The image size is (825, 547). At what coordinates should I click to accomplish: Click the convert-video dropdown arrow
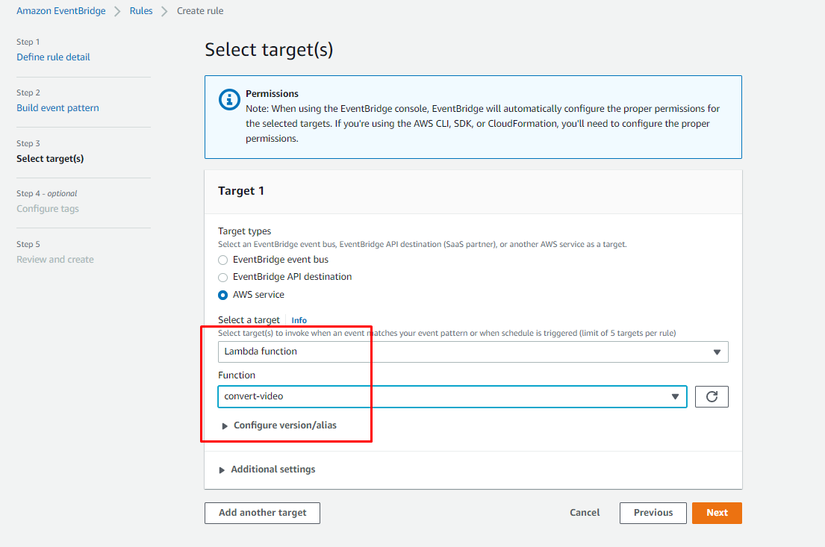point(675,397)
